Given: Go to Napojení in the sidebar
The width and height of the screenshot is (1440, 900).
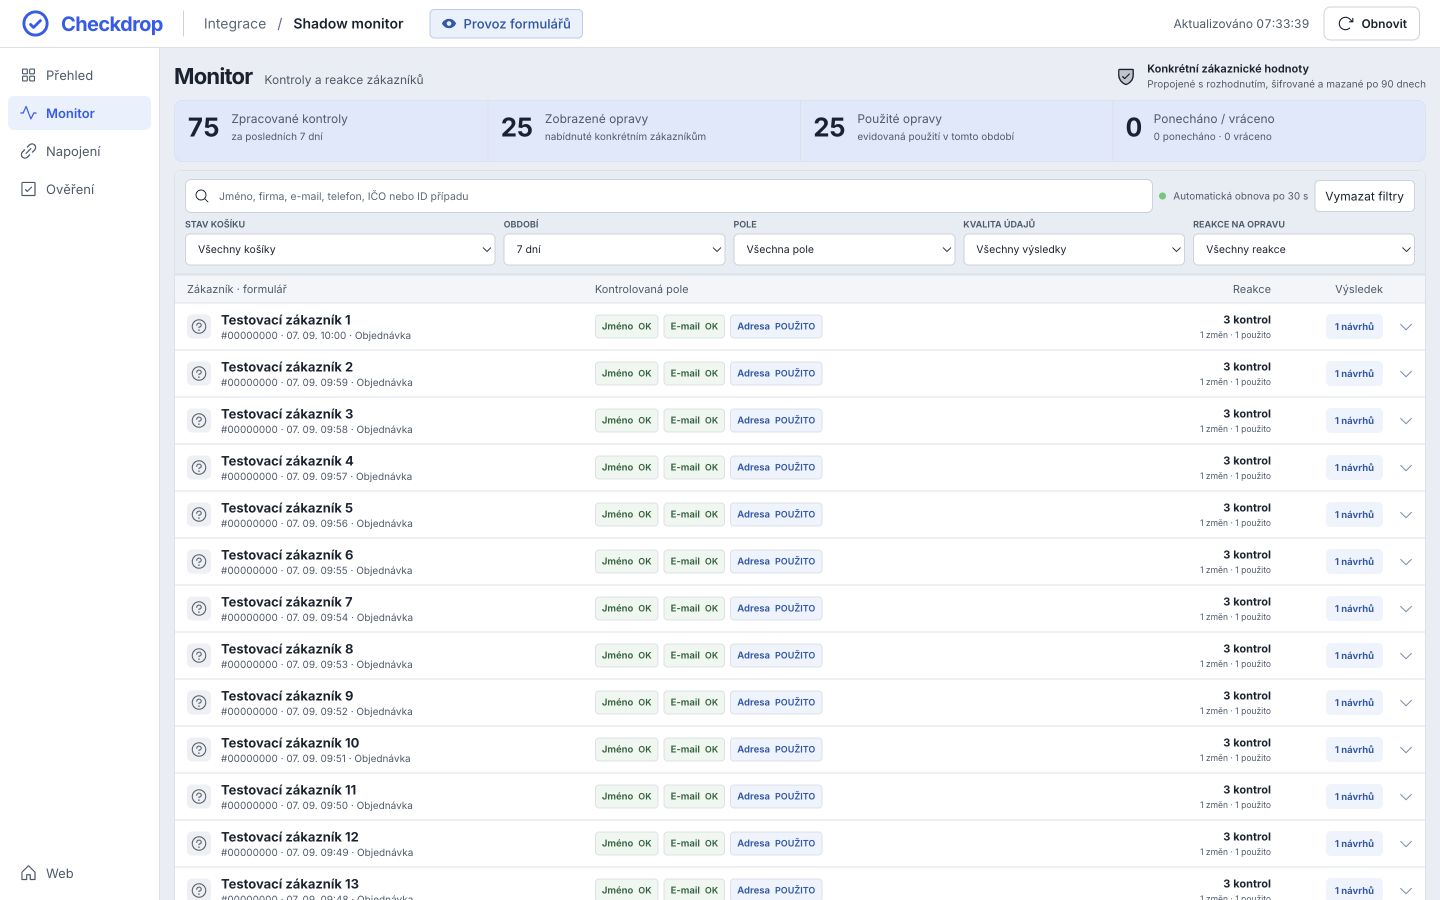Looking at the screenshot, I should (x=79, y=151).
